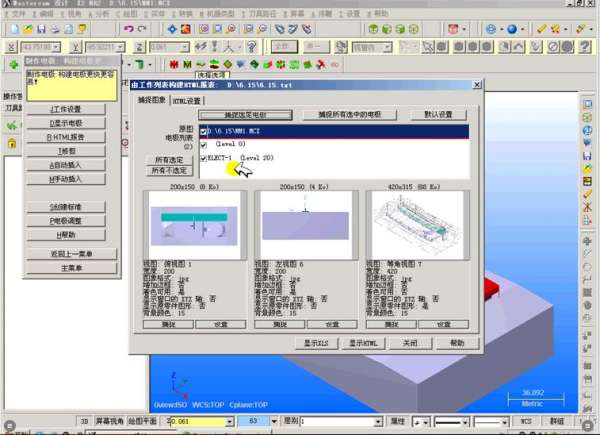Switch to the HTML设置 tab
Image resolution: width=600 pixels, height=435 pixels.
pos(186,101)
